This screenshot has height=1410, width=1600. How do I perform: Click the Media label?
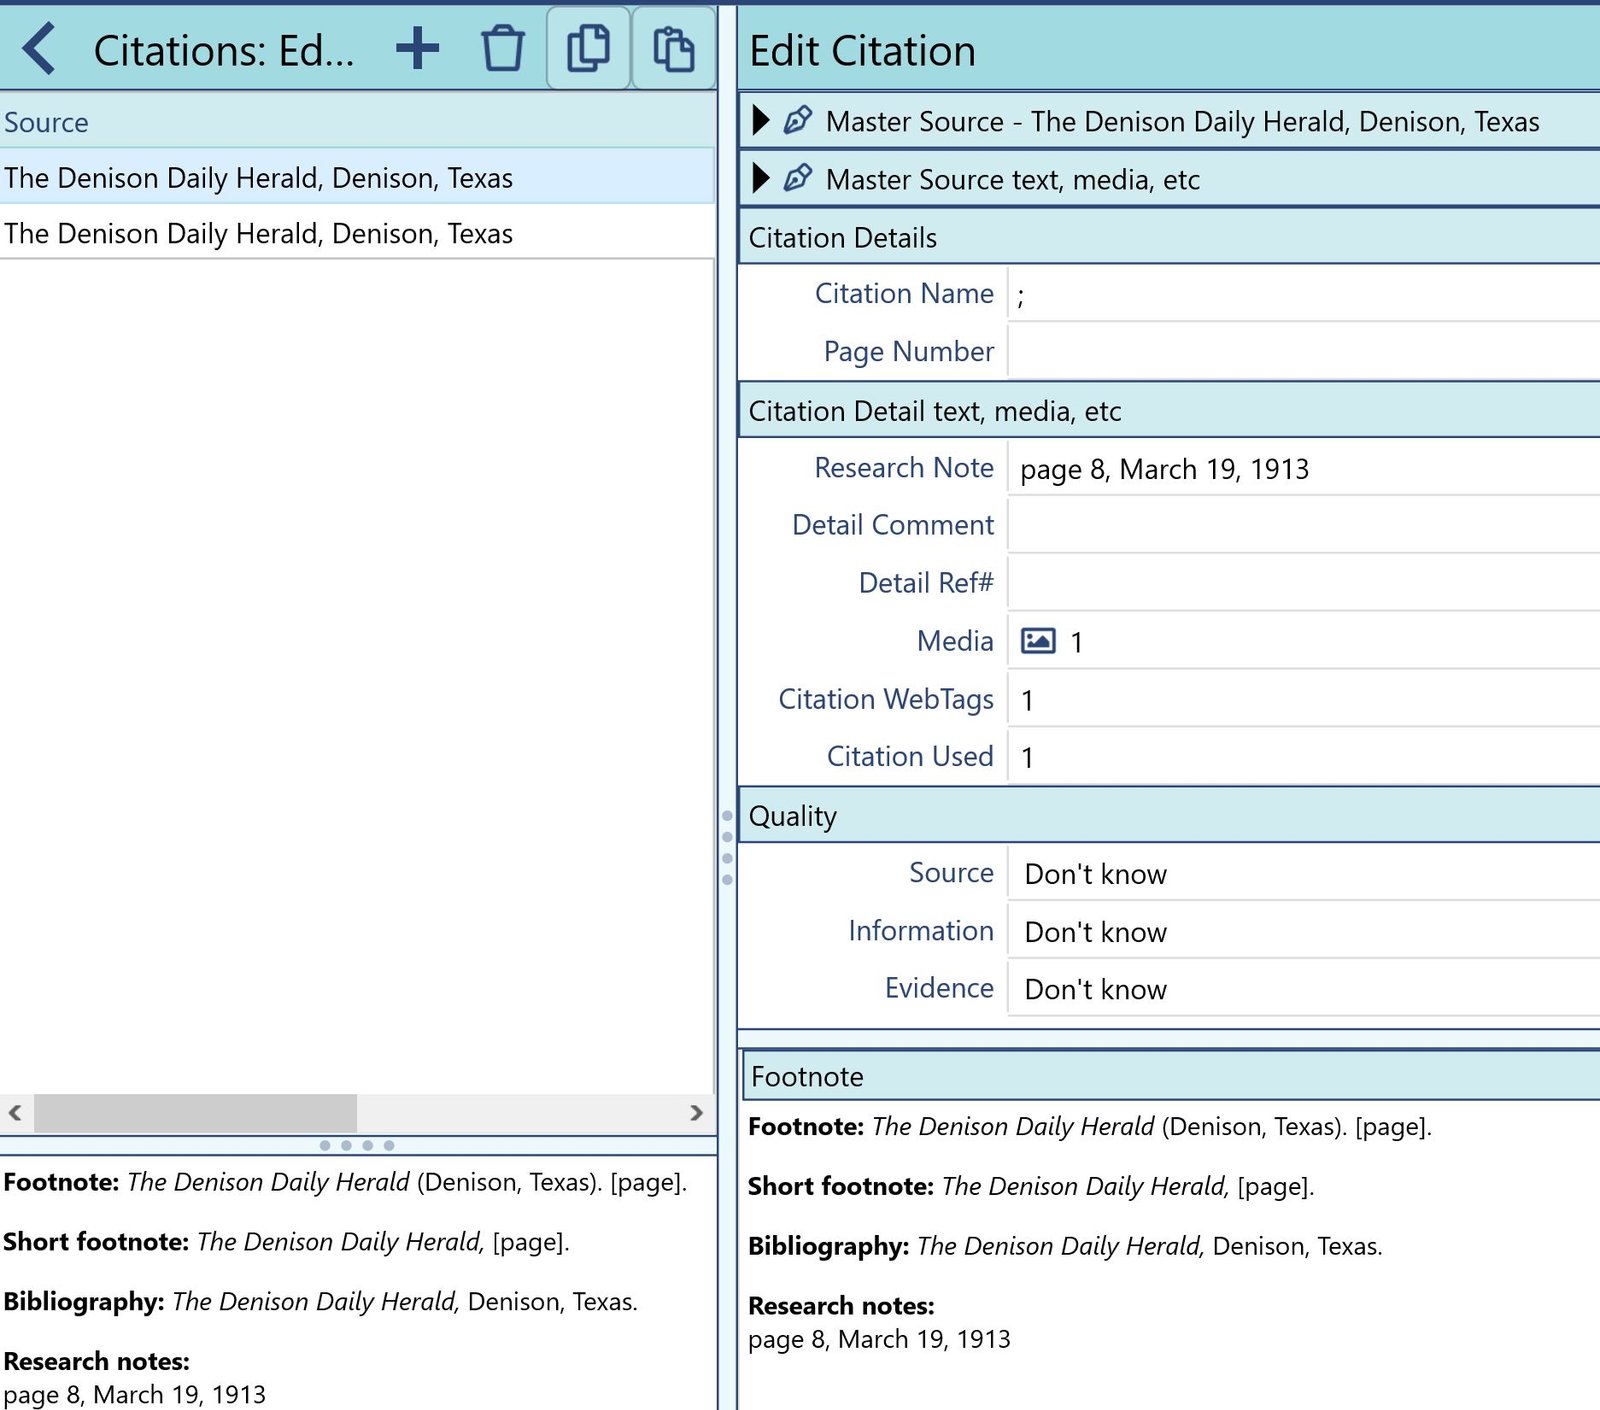point(955,640)
